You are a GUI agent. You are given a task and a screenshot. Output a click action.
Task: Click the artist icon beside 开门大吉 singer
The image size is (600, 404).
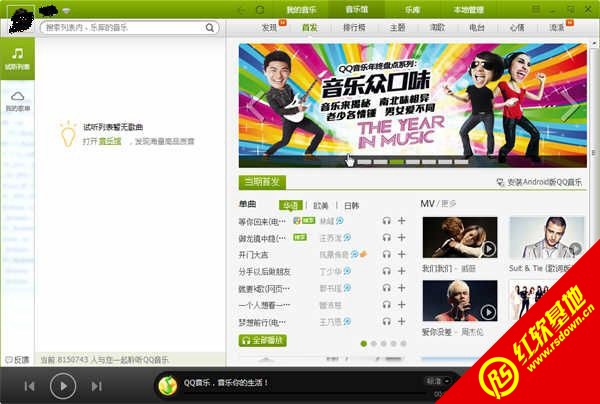click(354, 254)
